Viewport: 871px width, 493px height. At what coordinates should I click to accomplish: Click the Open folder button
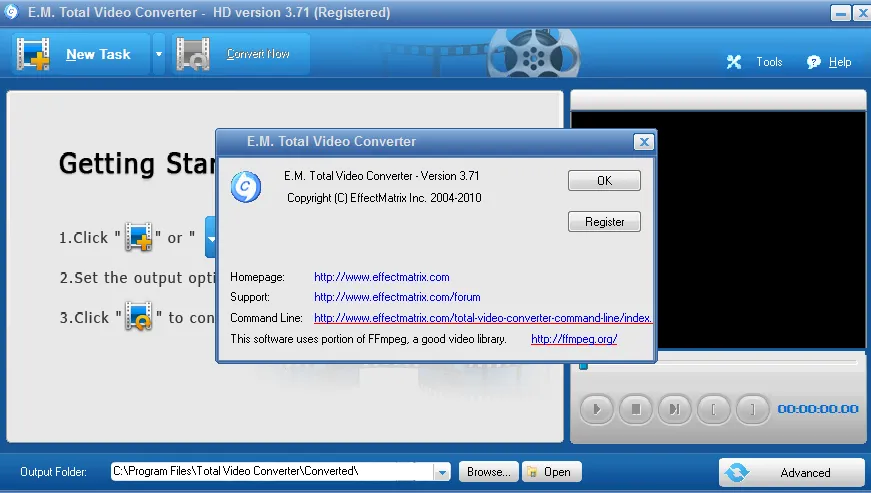[552, 472]
